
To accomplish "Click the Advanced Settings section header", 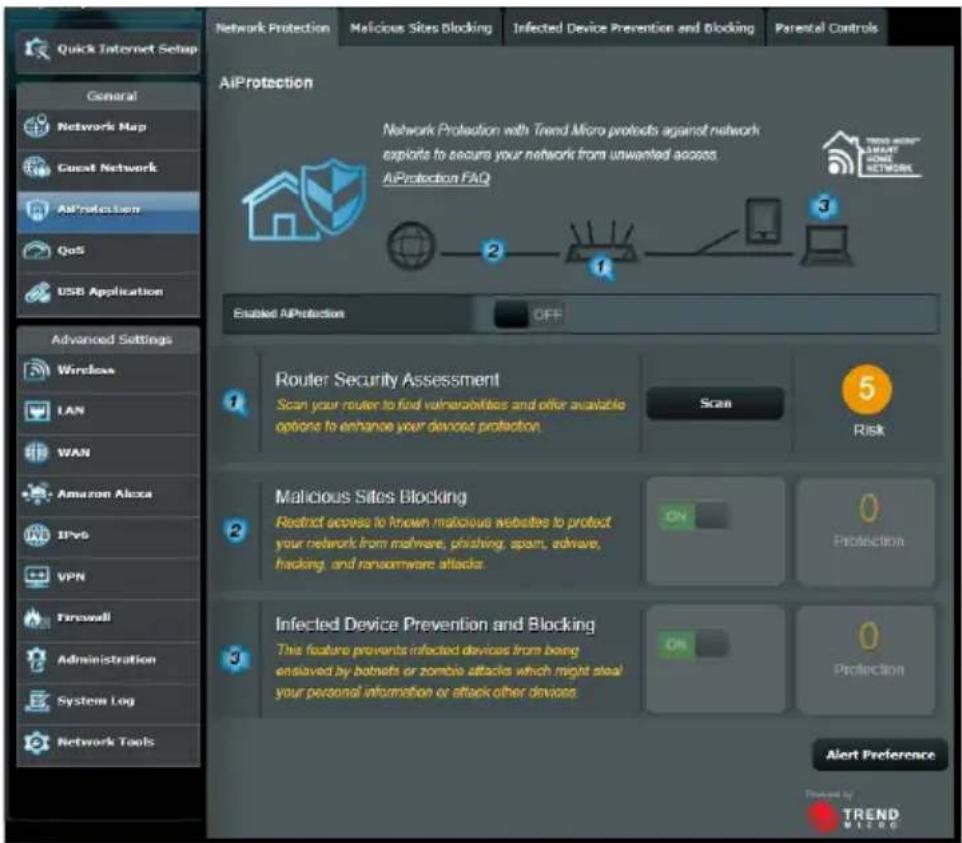I will pos(111,339).
